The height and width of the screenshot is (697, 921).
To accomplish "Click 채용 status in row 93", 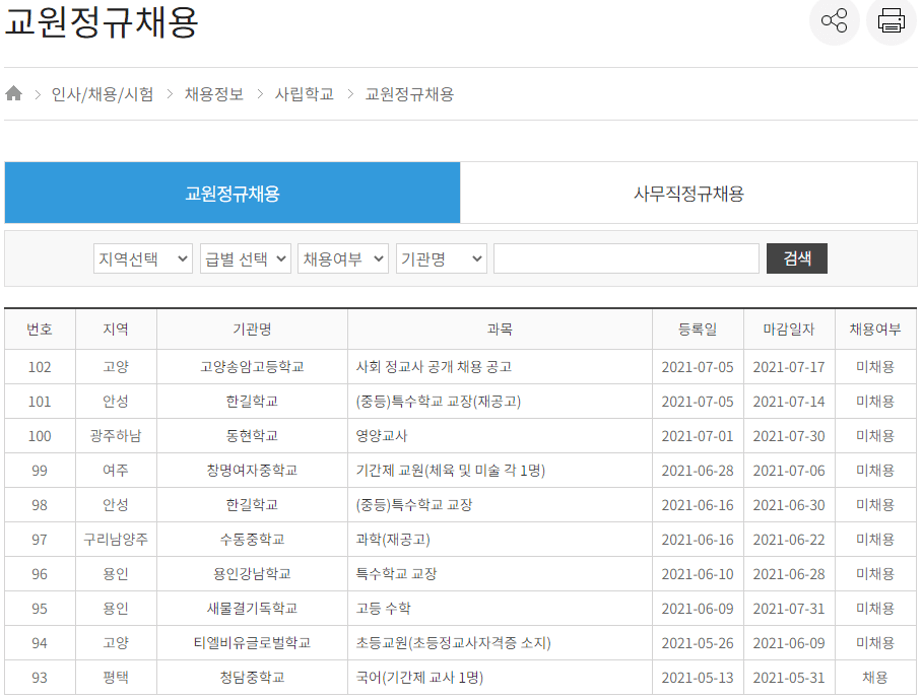I will point(875,678).
